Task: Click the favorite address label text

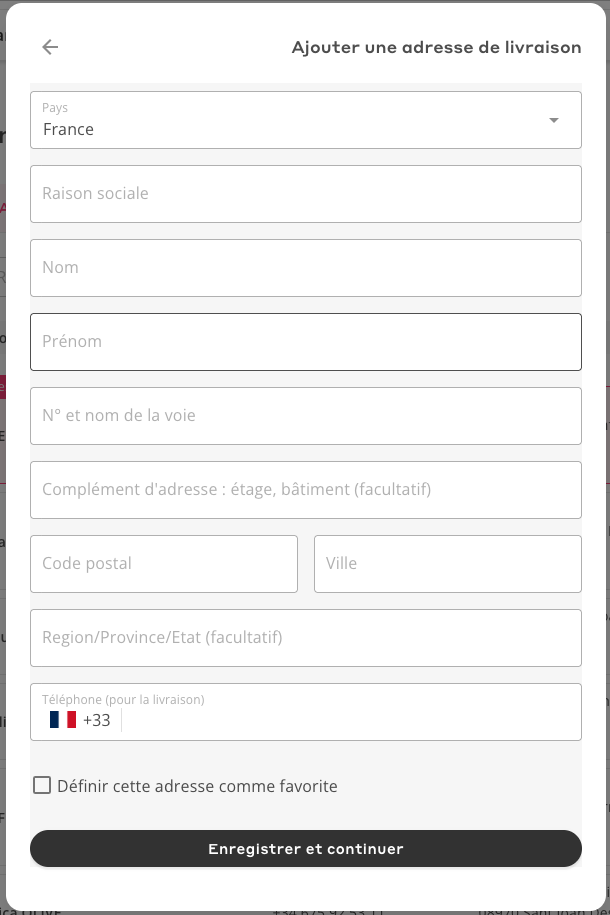Action: (x=197, y=786)
